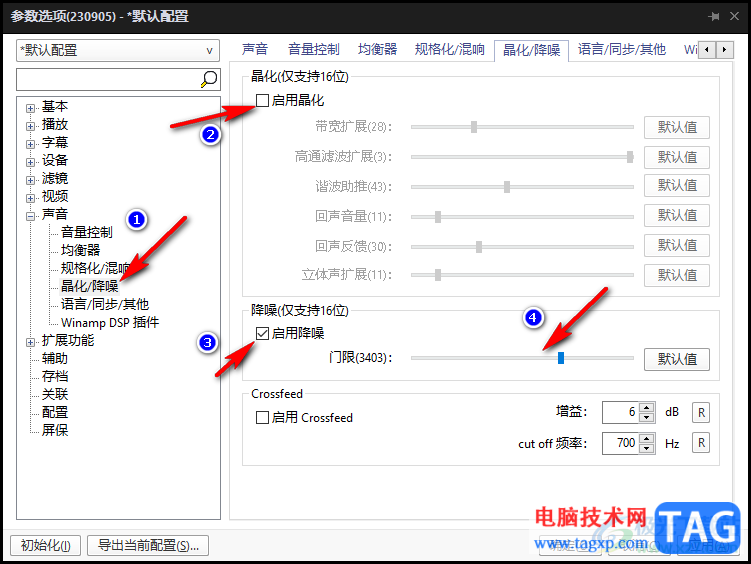Collapse the 声音 tree node

pos(31,216)
